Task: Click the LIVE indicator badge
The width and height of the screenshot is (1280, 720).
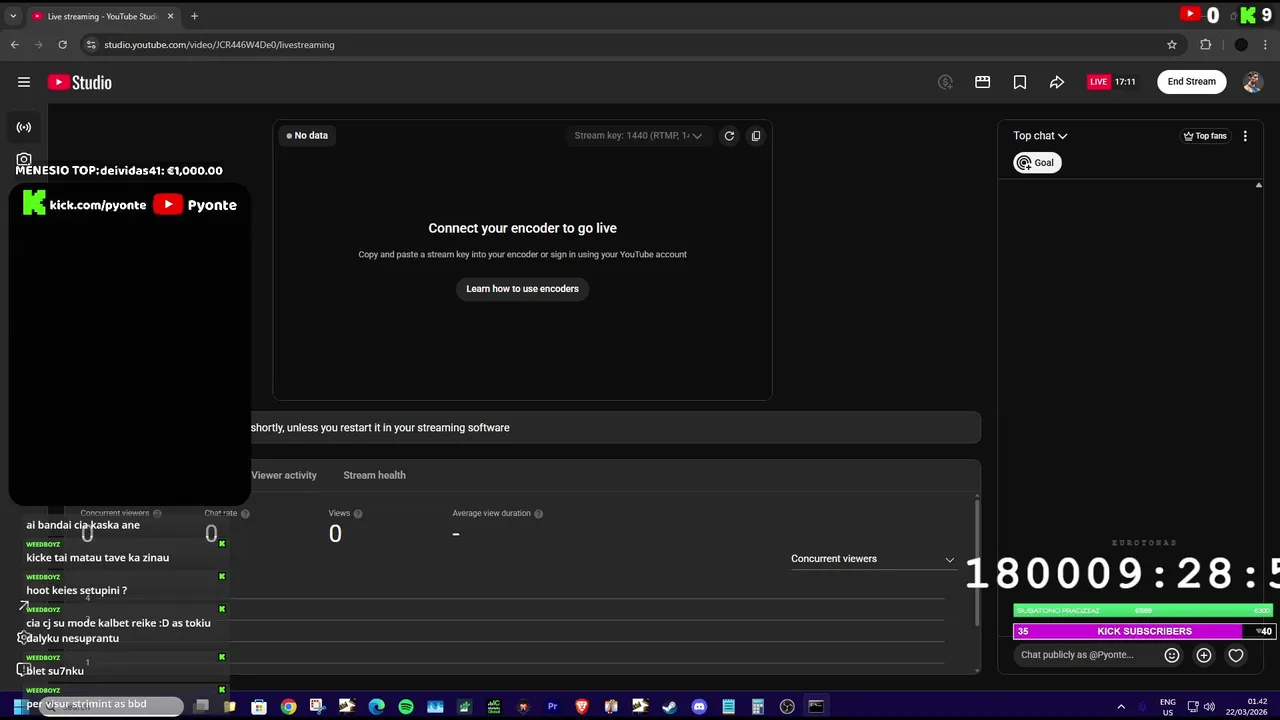Action: pyautogui.click(x=1099, y=82)
